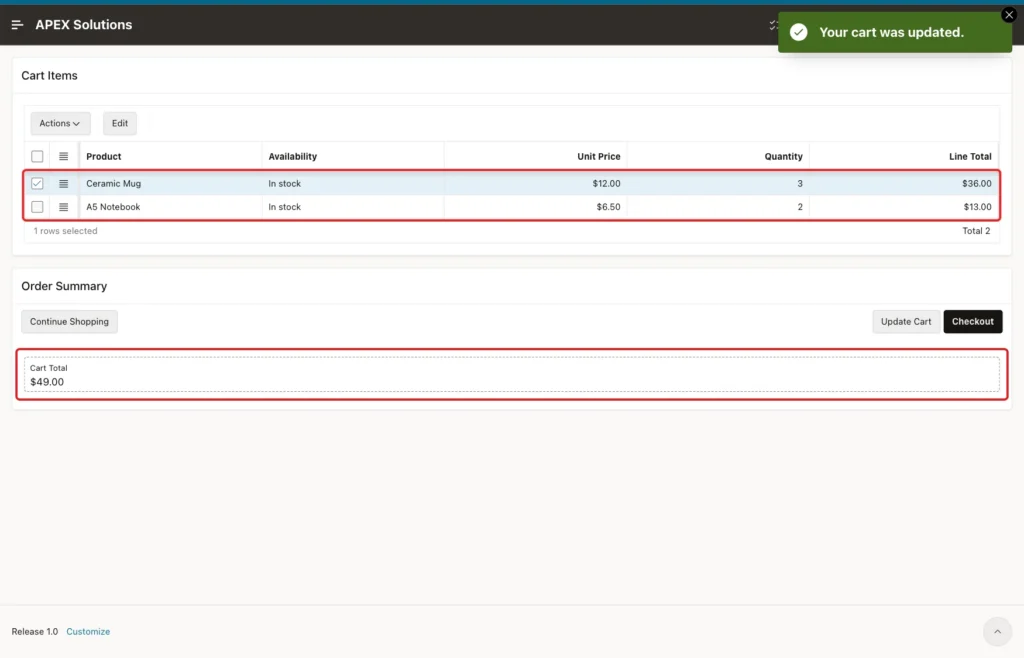Image resolution: width=1024 pixels, height=658 pixels.
Task: Open the Customize link in footer
Action: pos(88,632)
